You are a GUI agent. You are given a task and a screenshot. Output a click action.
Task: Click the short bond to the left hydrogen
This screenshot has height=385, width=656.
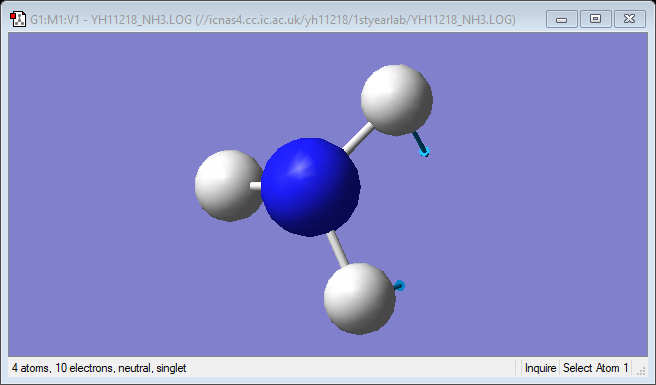click(256, 186)
